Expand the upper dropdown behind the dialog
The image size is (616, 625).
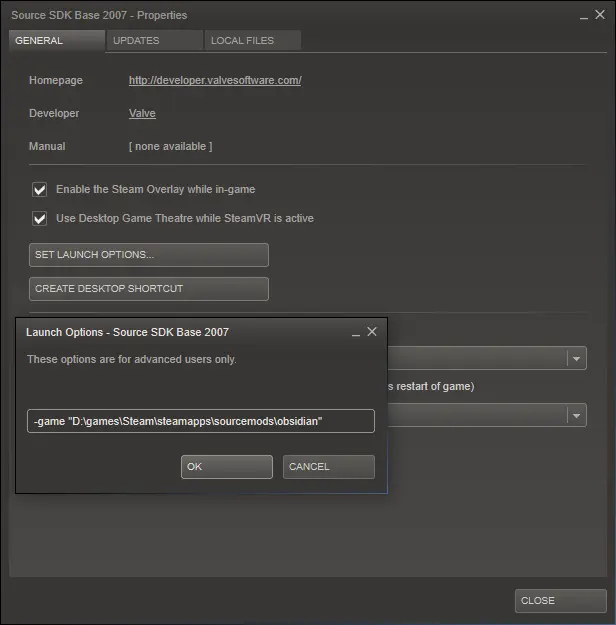tap(576, 358)
